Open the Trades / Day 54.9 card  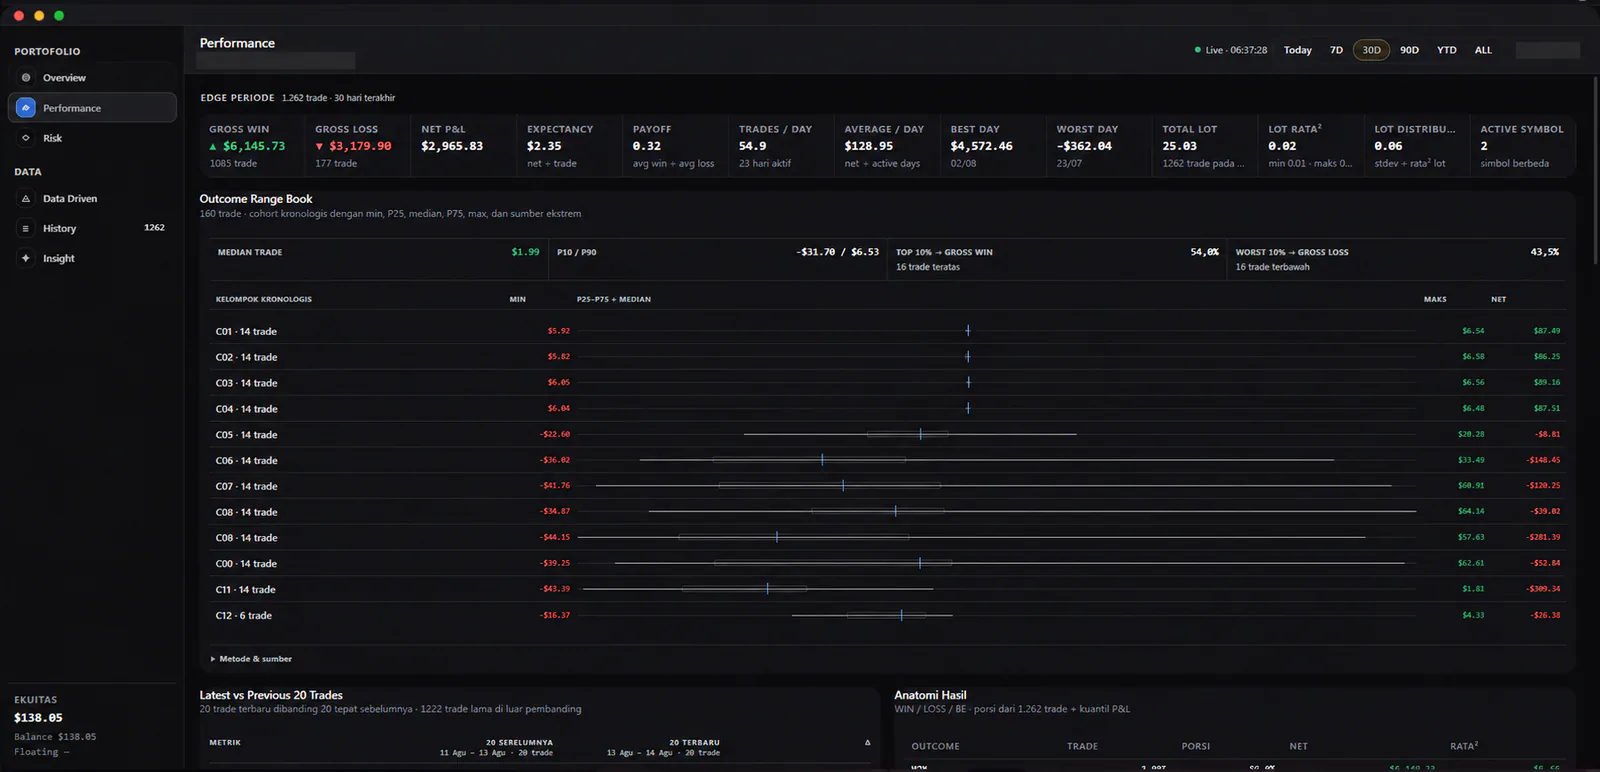(x=781, y=146)
